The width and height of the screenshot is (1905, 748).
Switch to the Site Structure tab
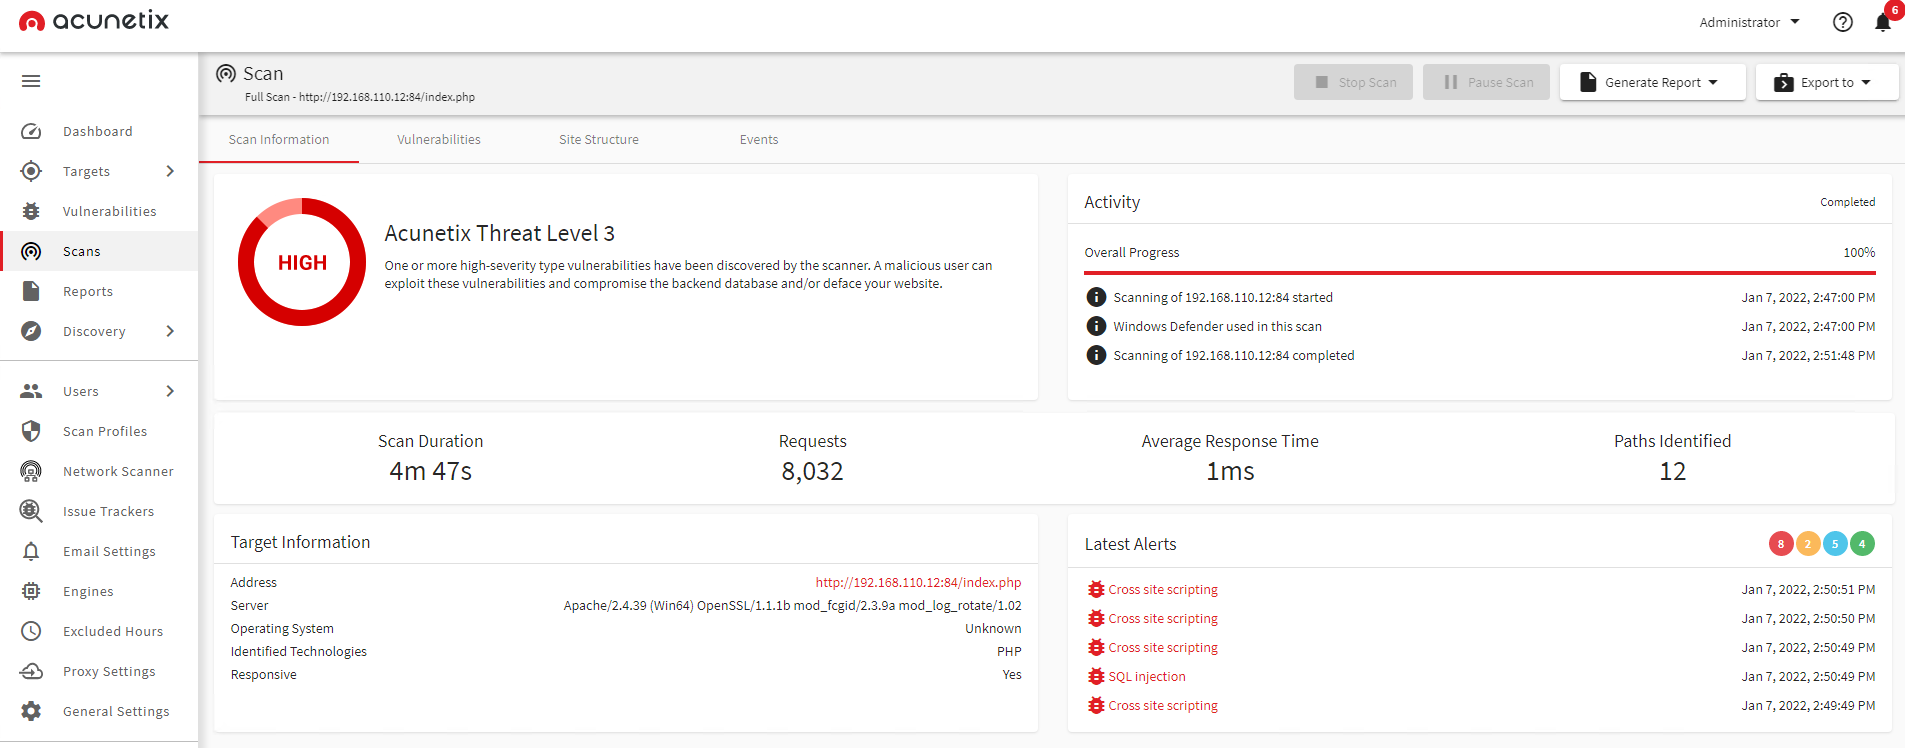[599, 140]
